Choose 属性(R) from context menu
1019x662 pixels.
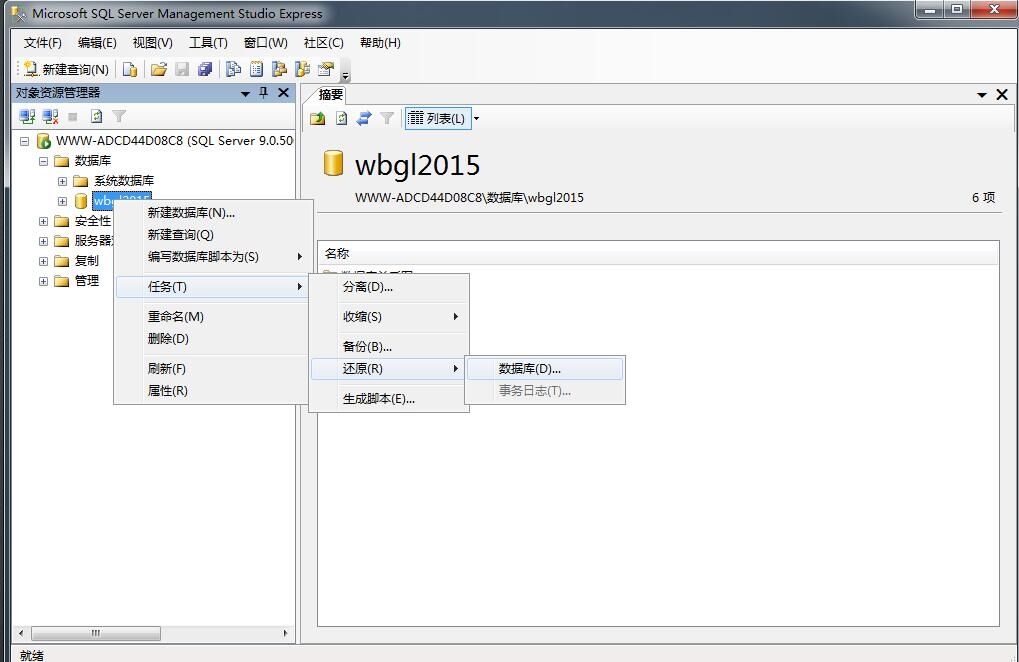[x=212, y=390]
